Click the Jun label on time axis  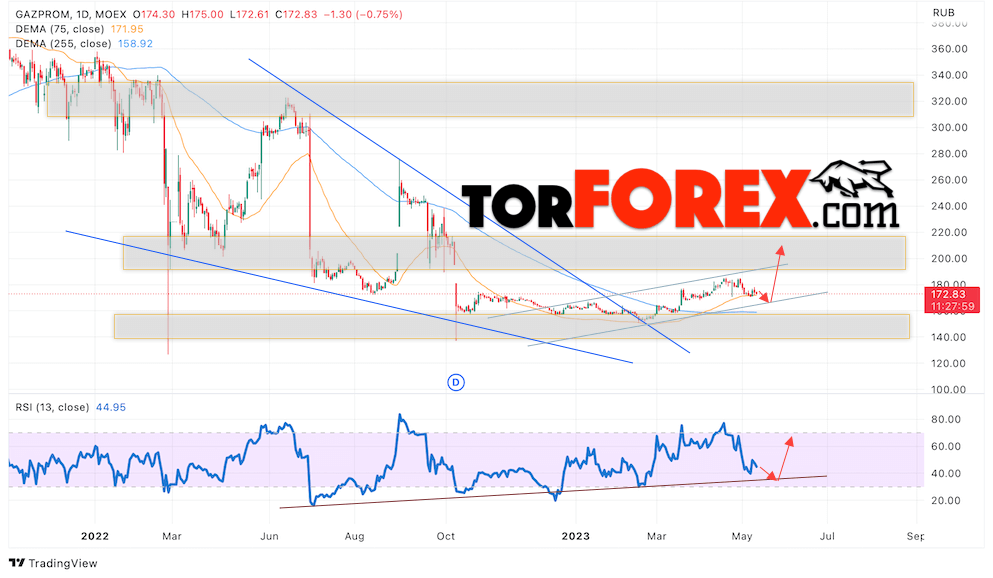point(269,536)
